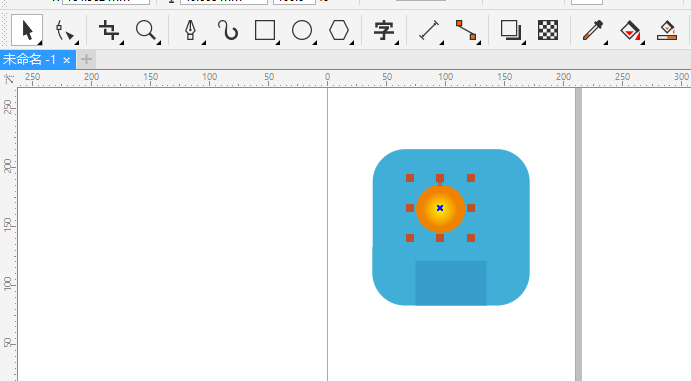
Task: Select the darker blue rectangle shape
Action: (451, 283)
